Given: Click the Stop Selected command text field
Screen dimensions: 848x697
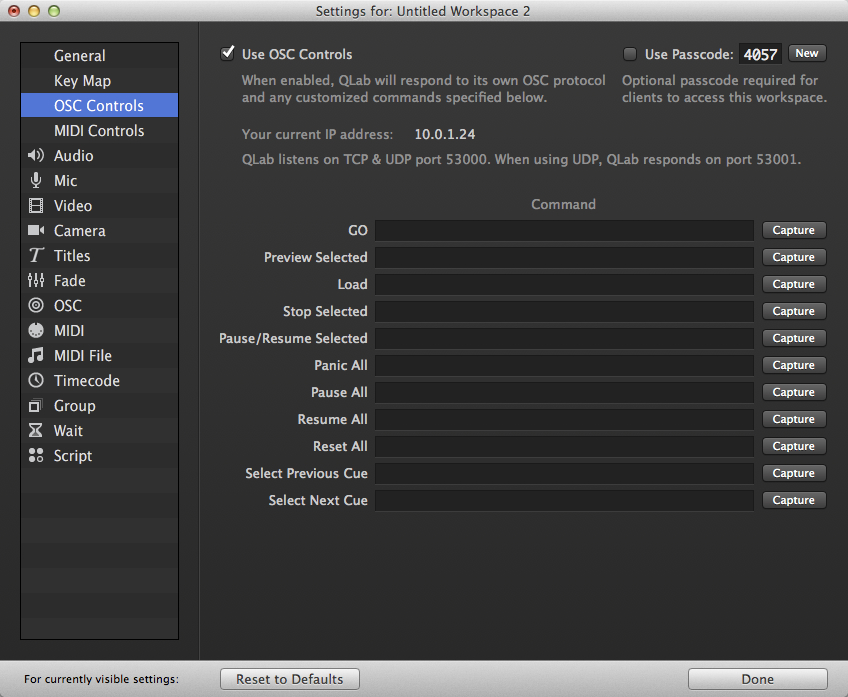Looking at the screenshot, I should [564, 311].
